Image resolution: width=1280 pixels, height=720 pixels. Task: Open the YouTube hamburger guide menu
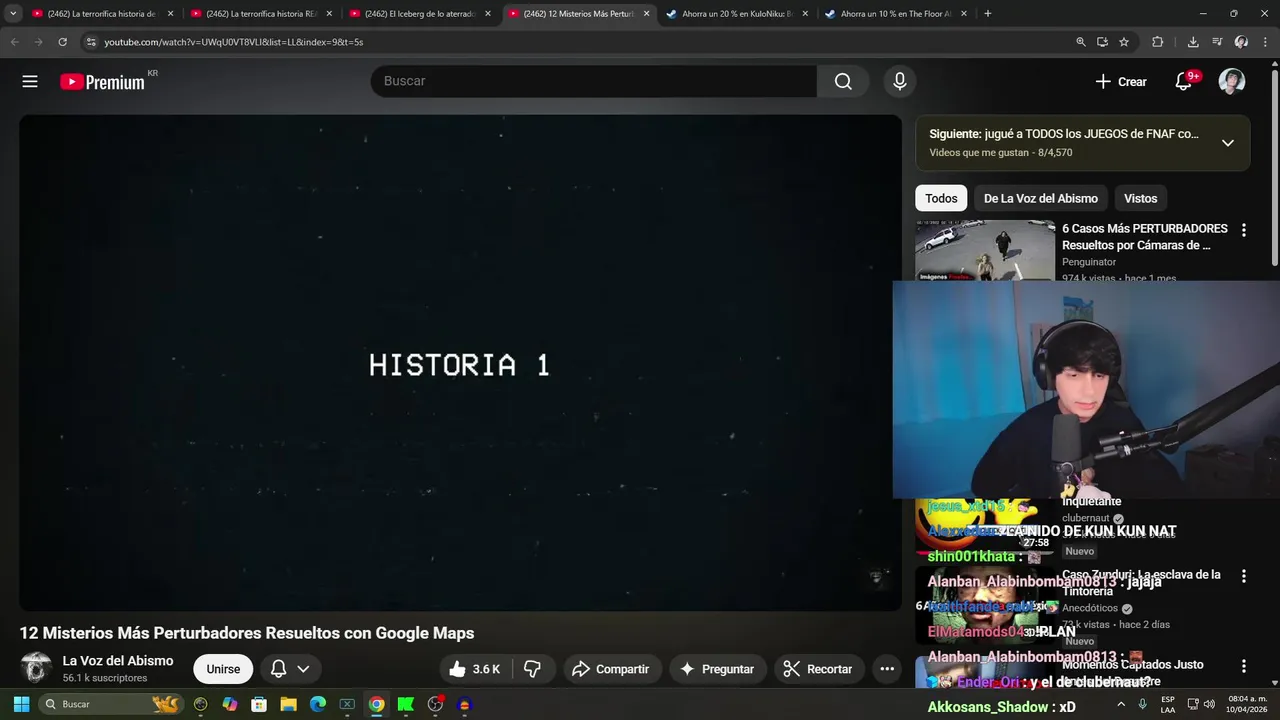pyautogui.click(x=30, y=82)
